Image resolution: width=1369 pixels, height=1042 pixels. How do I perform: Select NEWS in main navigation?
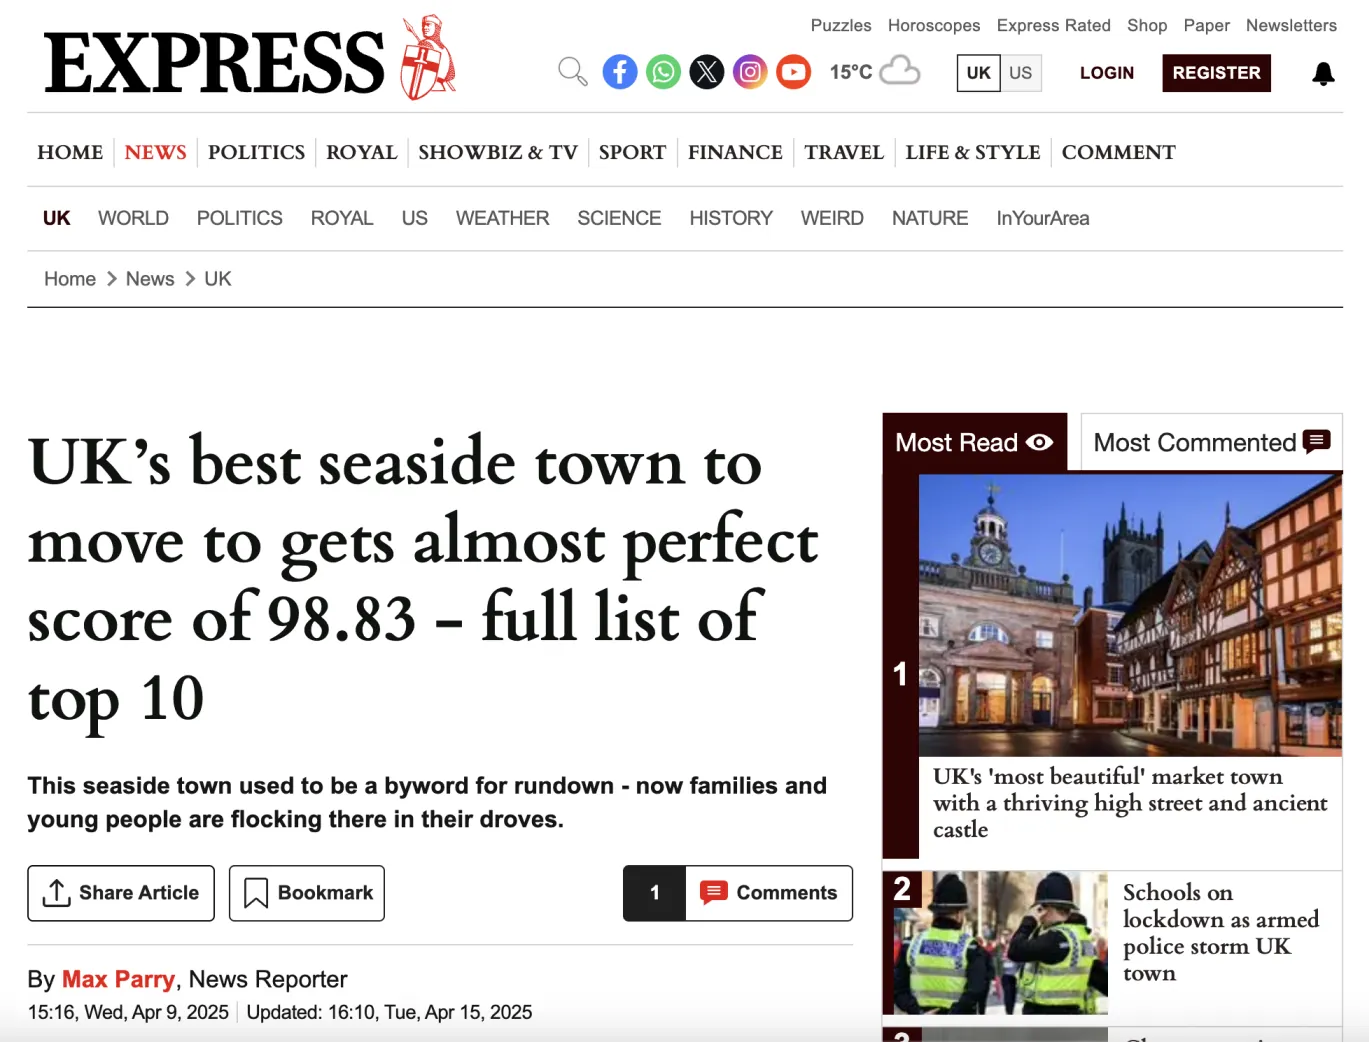155,152
